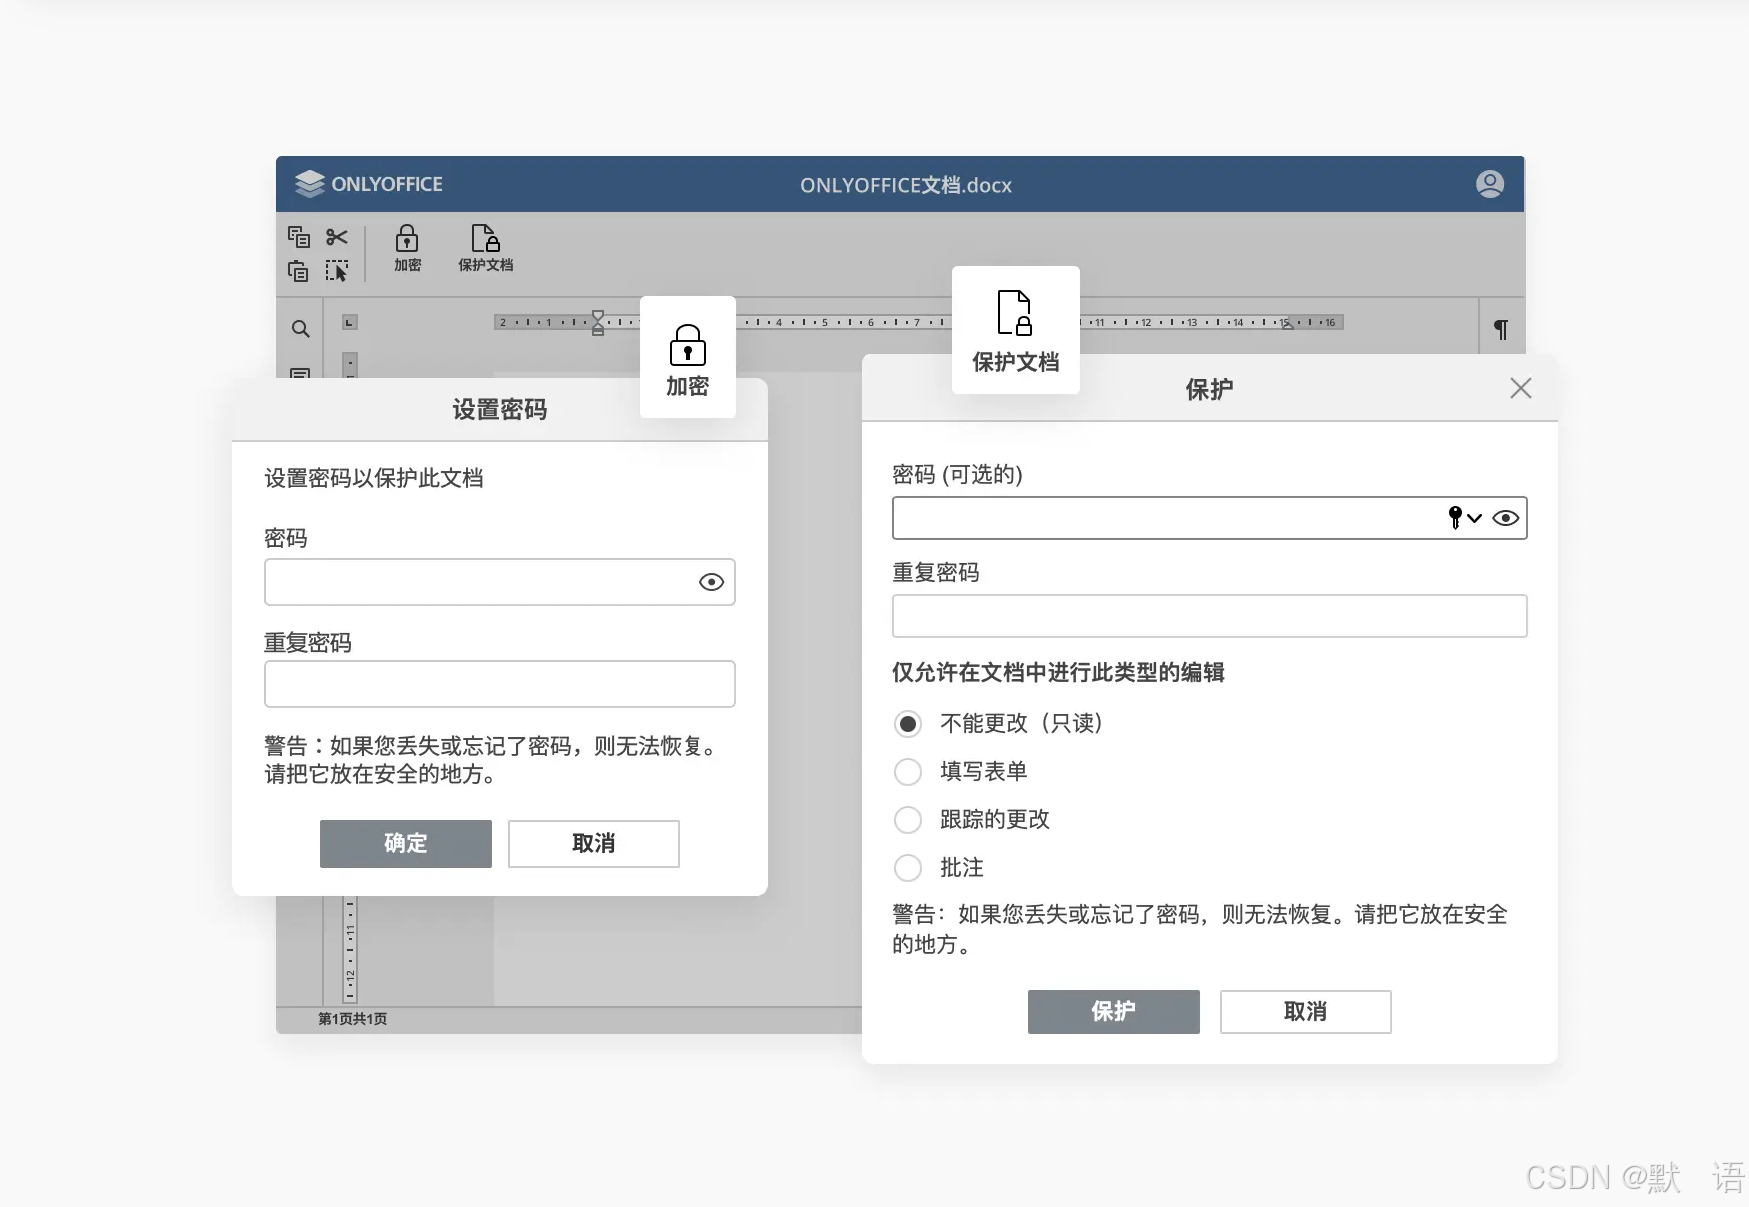
Task: Click the enlarged 保护文档 callout
Action: click(x=1016, y=330)
